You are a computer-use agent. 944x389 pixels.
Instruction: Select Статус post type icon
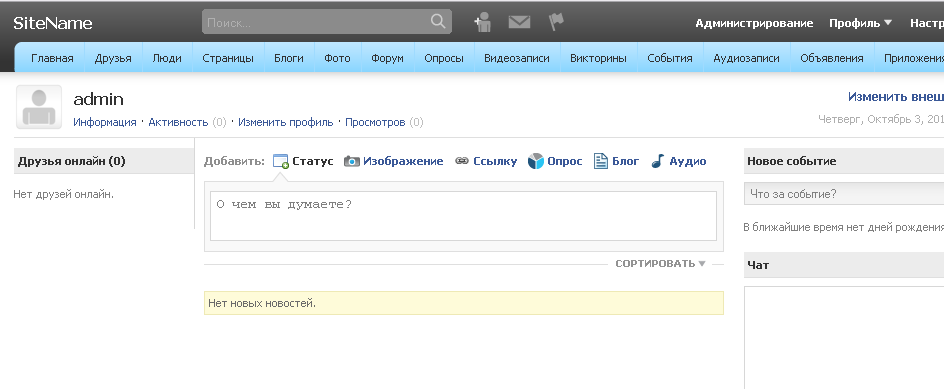pos(281,161)
